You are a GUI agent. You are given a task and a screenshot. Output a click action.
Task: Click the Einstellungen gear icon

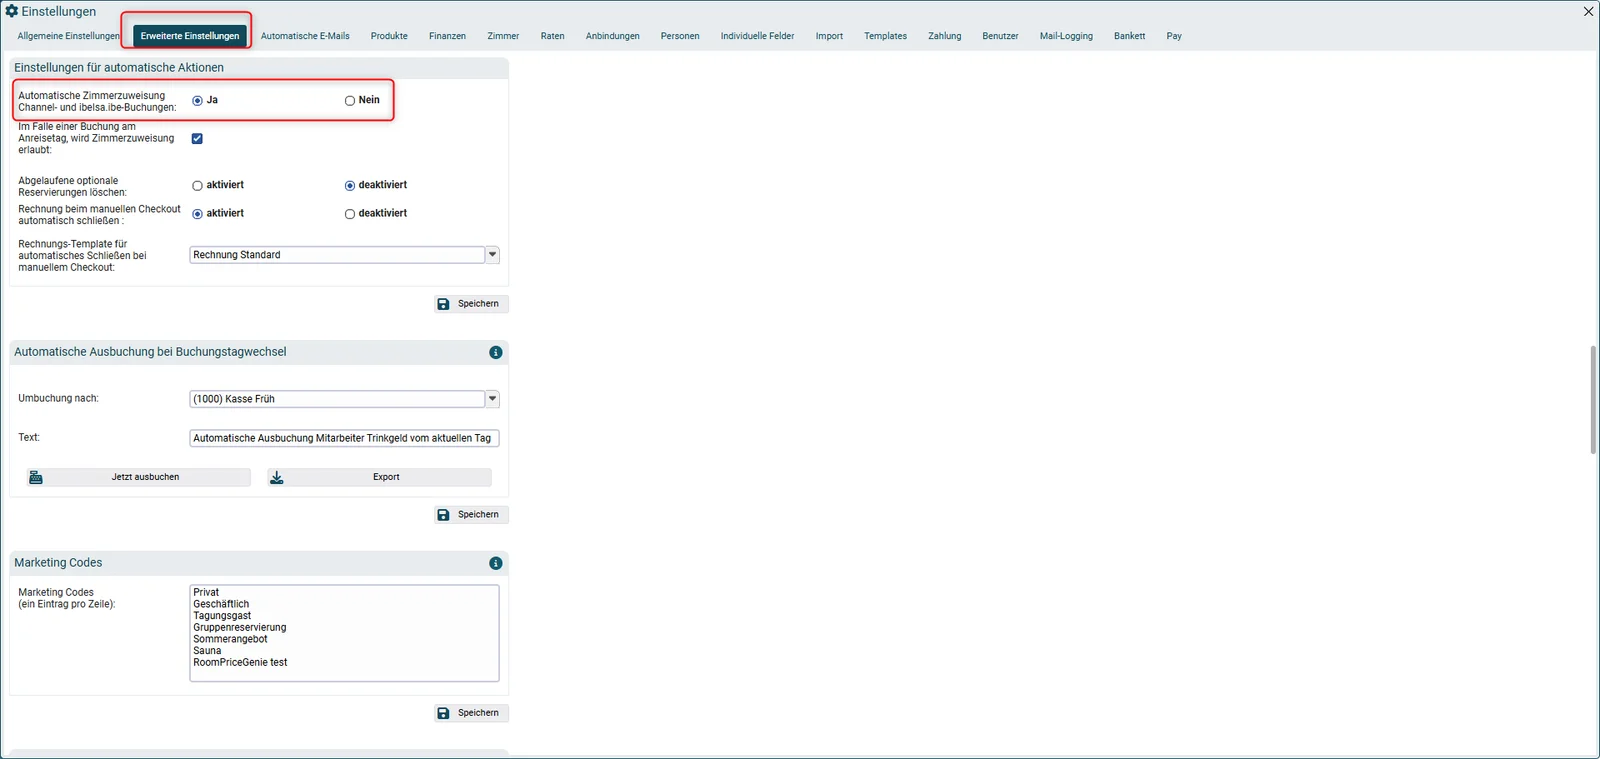coord(12,11)
